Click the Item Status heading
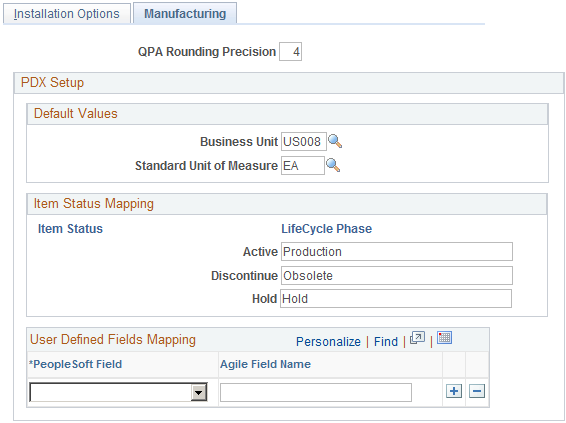The image size is (566, 423). 70,229
